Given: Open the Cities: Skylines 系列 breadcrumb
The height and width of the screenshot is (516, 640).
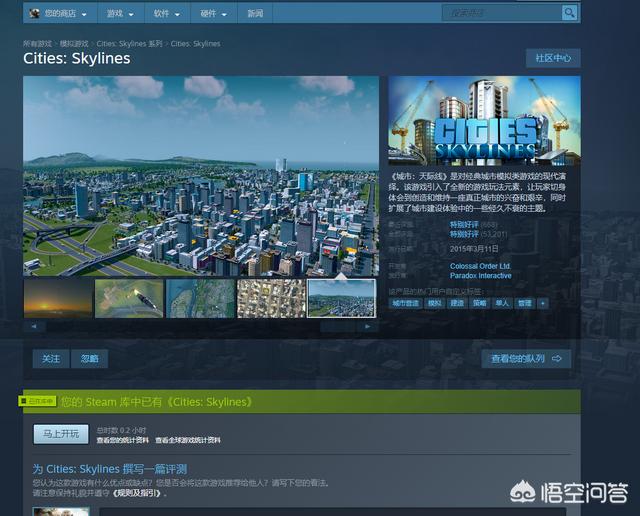Looking at the screenshot, I should click(129, 44).
